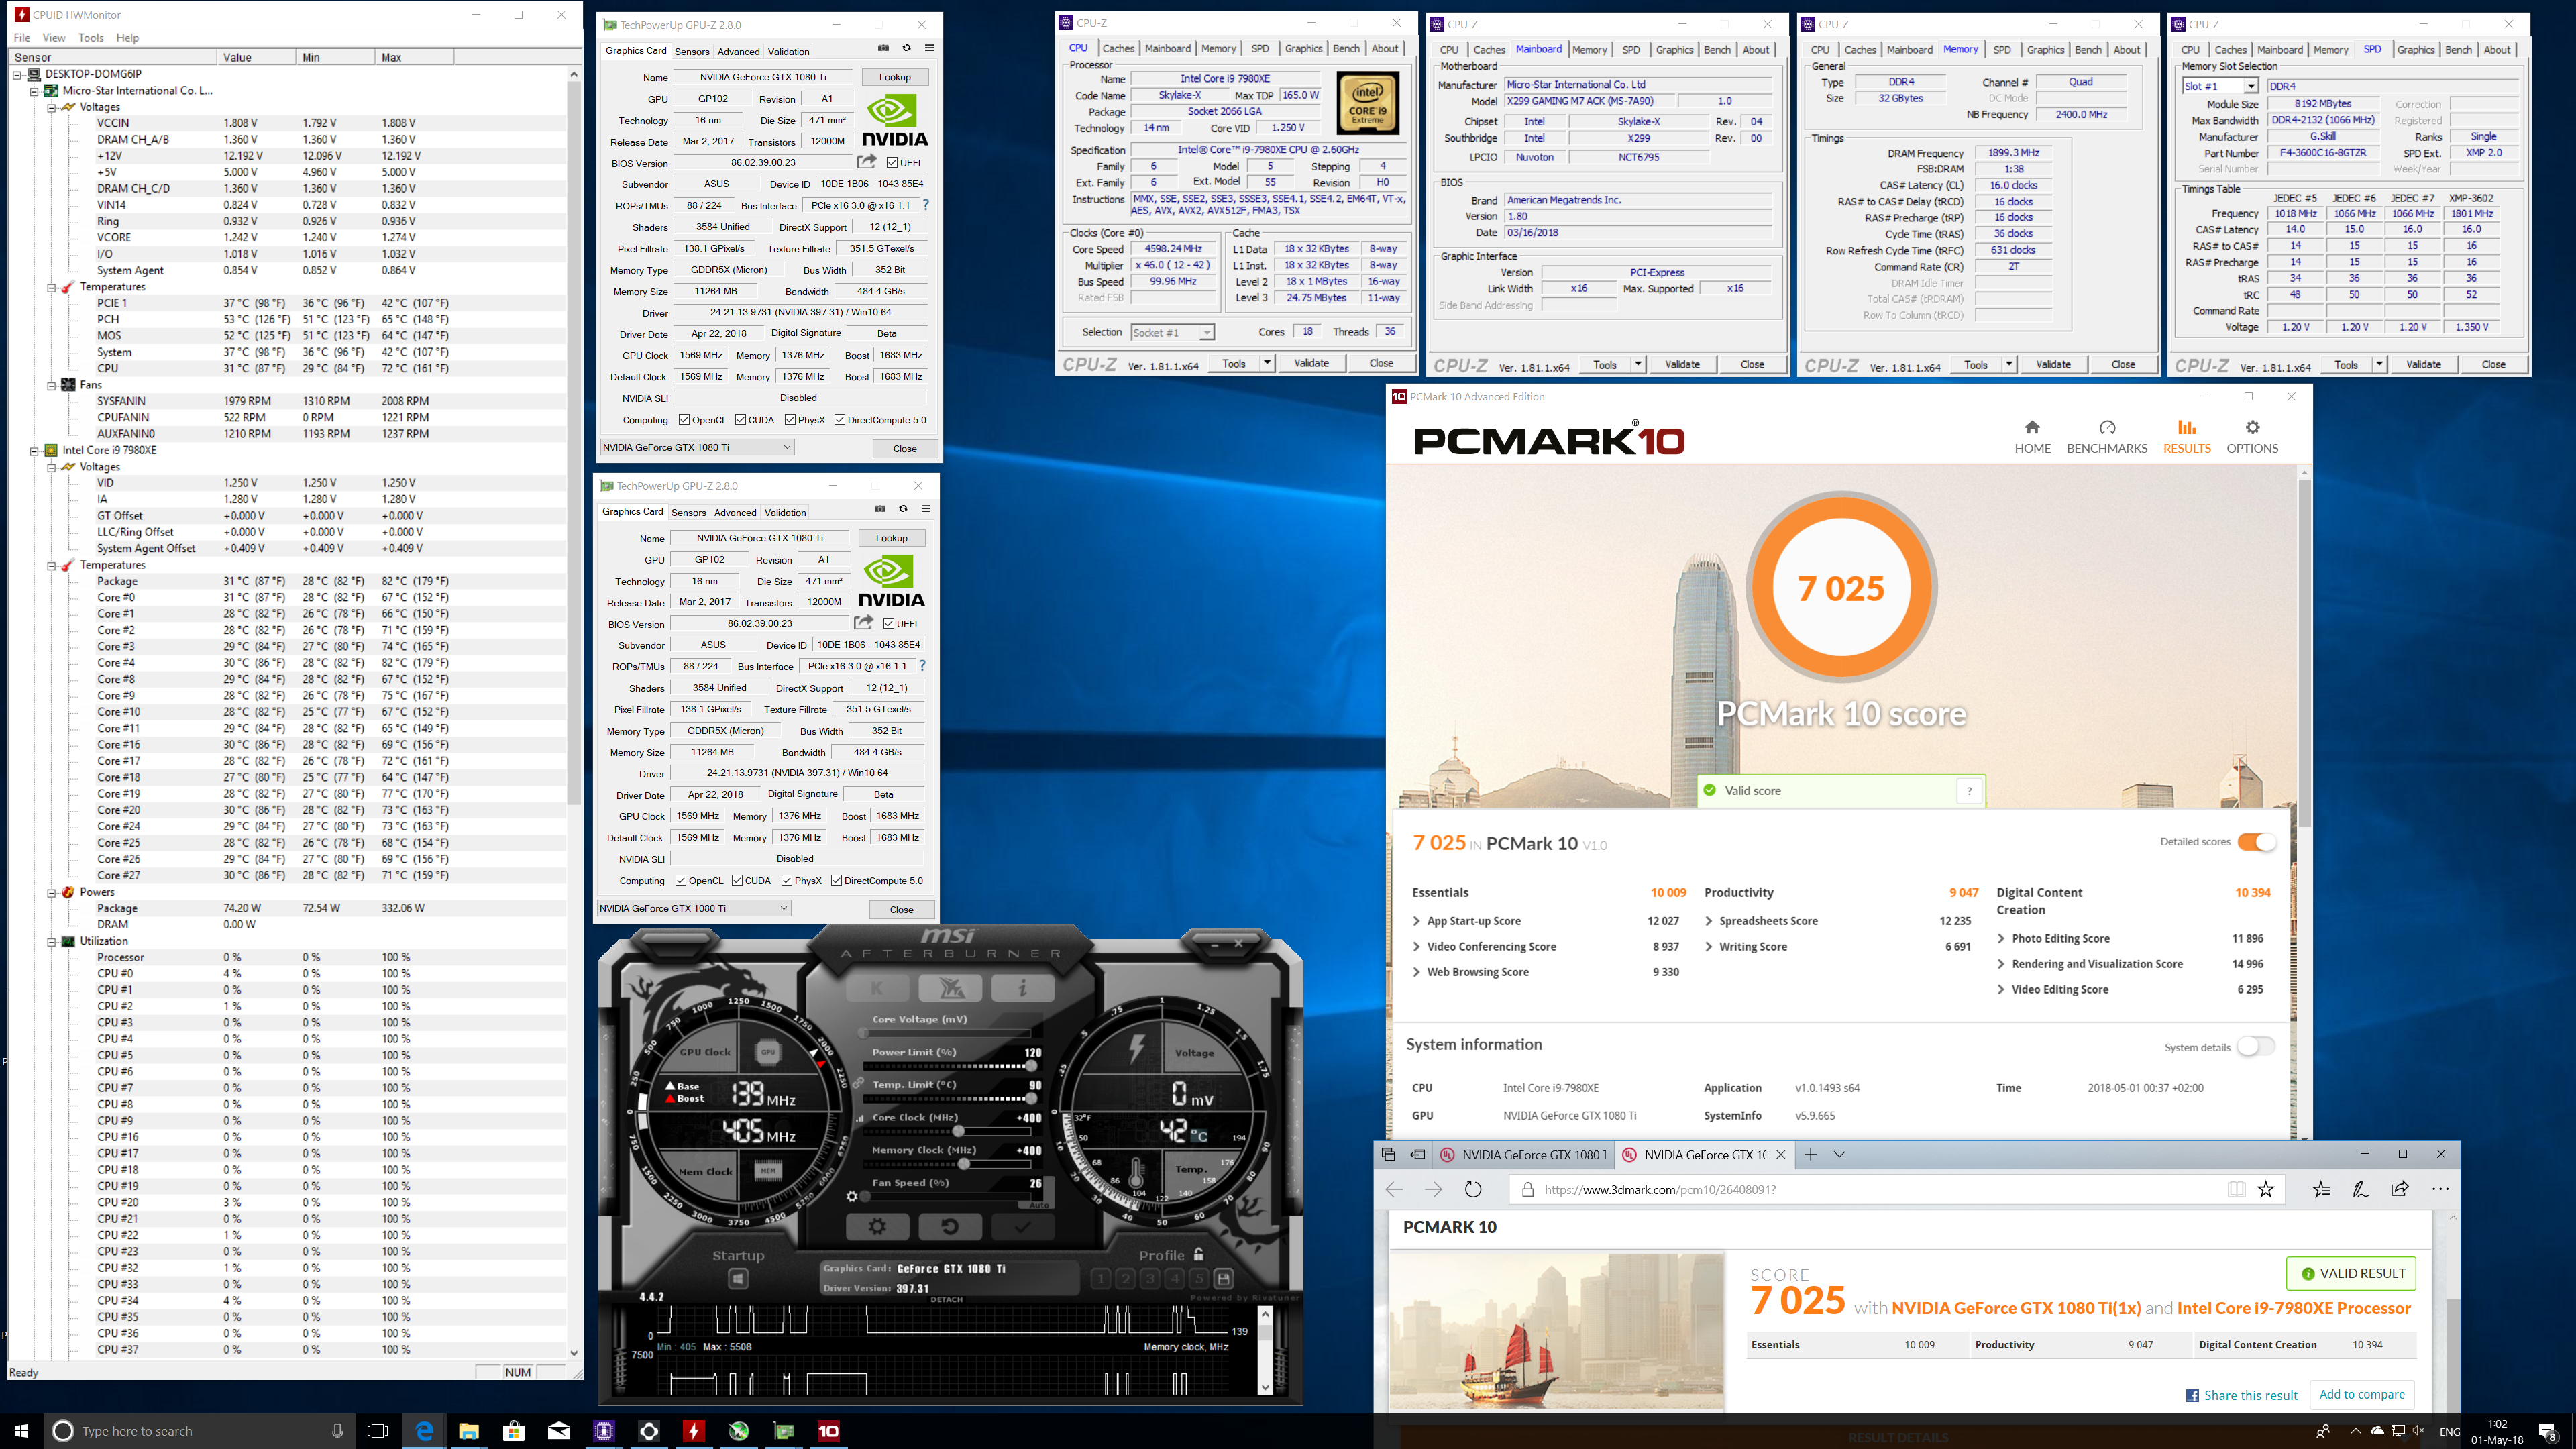This screenshot has height=1449, width=2576.
Task: Open GPU selector dropdown in bottom GPU-Z
Action: (x=694, y=908)
